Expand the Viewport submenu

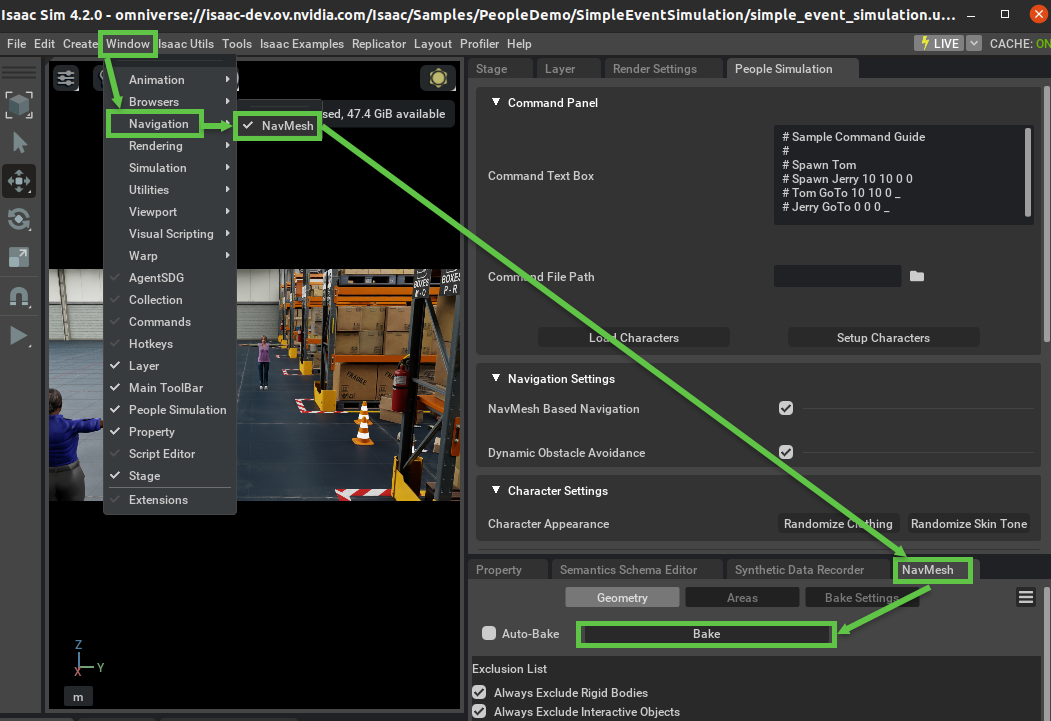169,212
